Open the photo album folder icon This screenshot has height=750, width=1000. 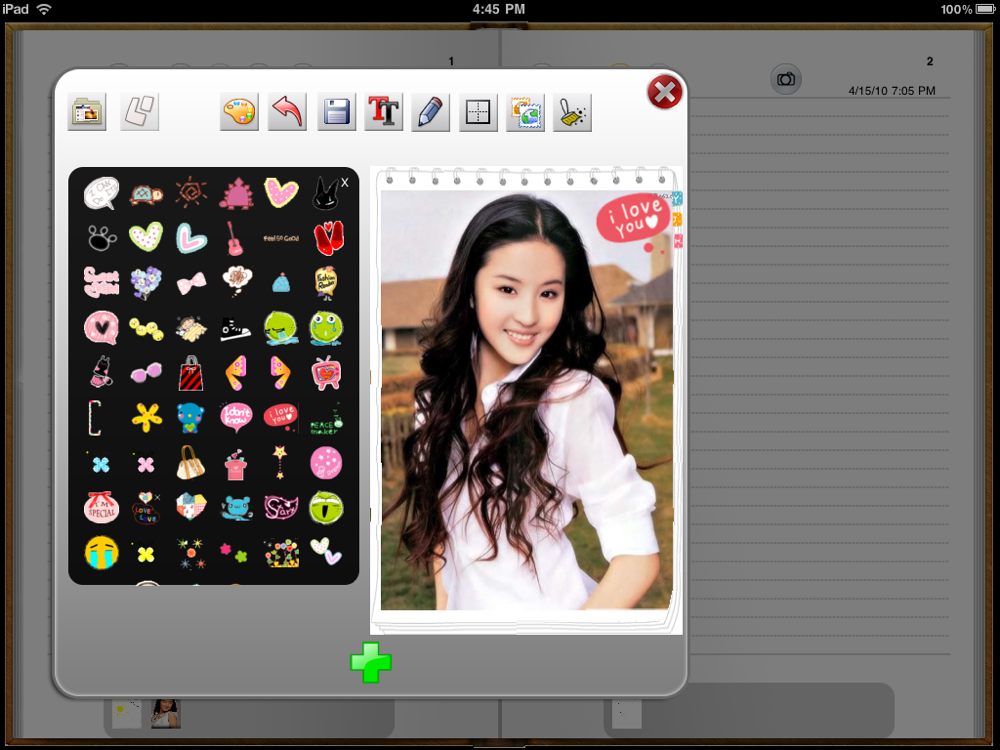point(87,112)
